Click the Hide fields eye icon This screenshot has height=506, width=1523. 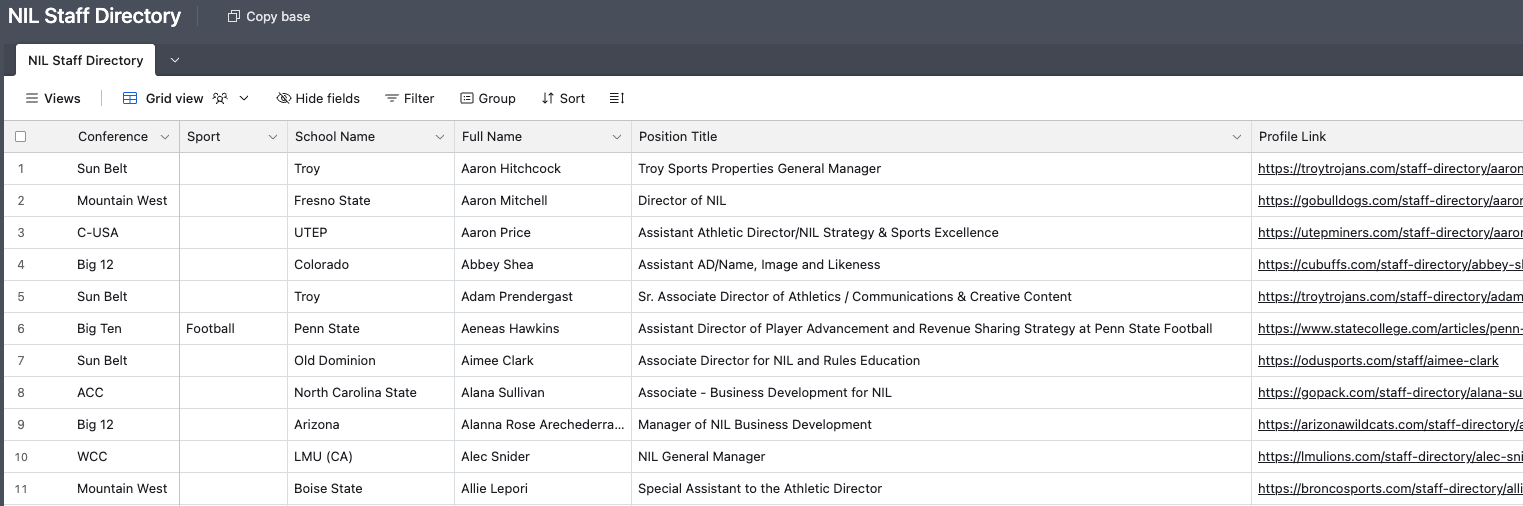coord(284,99)
